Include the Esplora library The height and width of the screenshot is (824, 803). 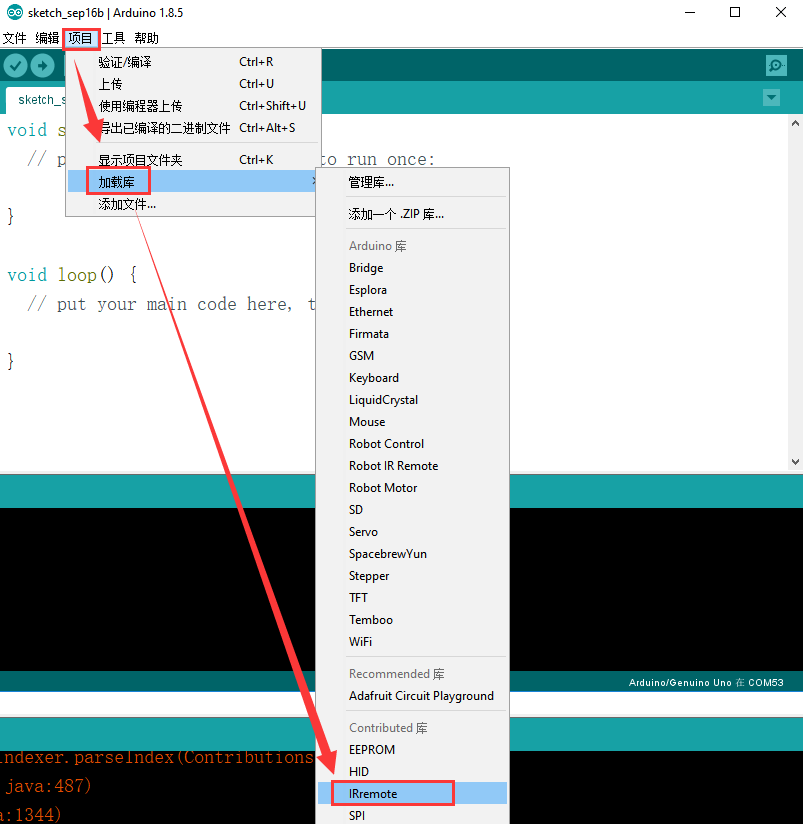(413, 290)
